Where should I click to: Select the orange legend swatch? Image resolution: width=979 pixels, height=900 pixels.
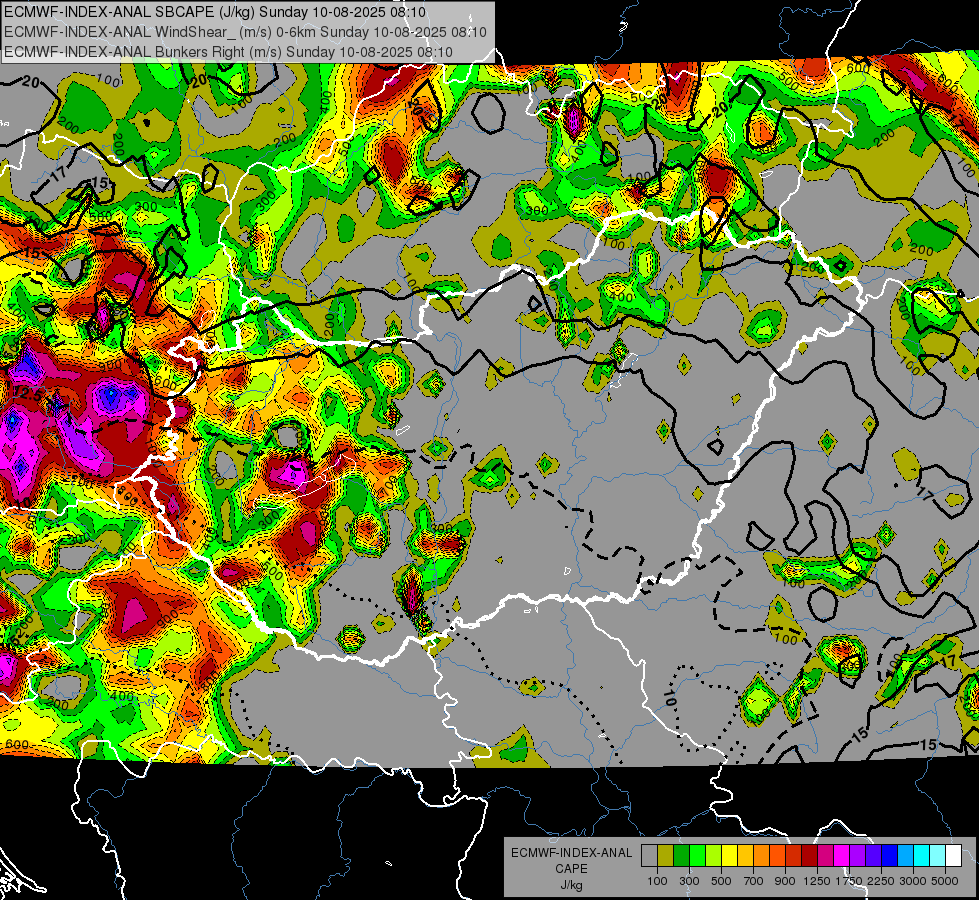click(x=761, y=856)
